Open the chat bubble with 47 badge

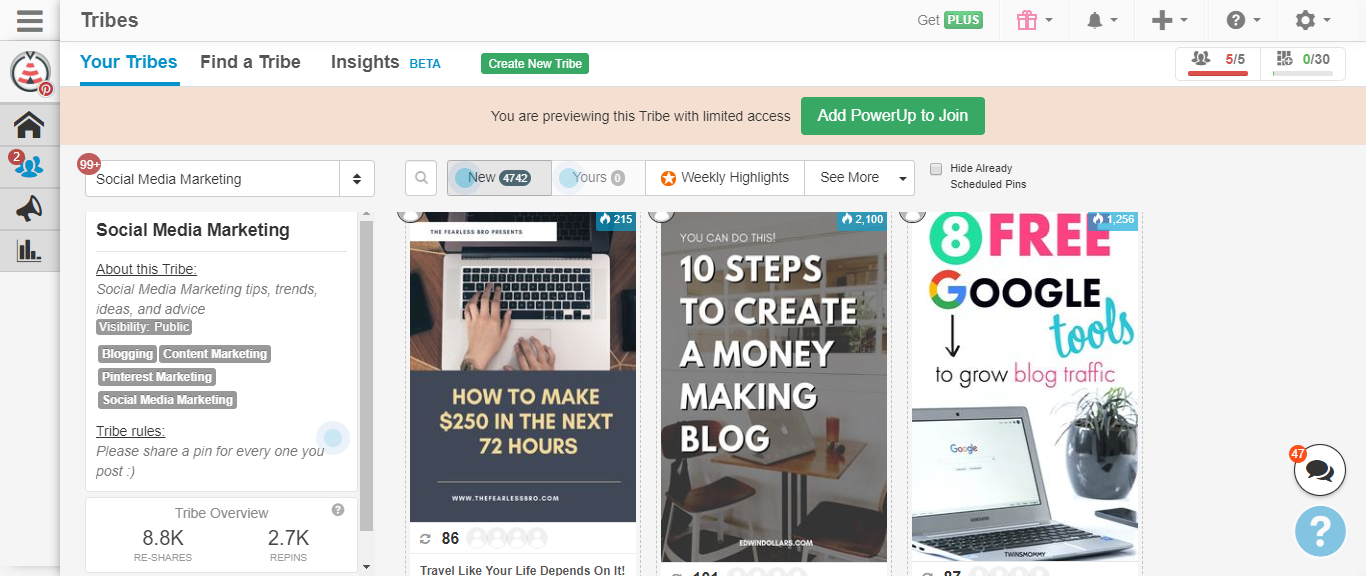[x=1319, y=470]
